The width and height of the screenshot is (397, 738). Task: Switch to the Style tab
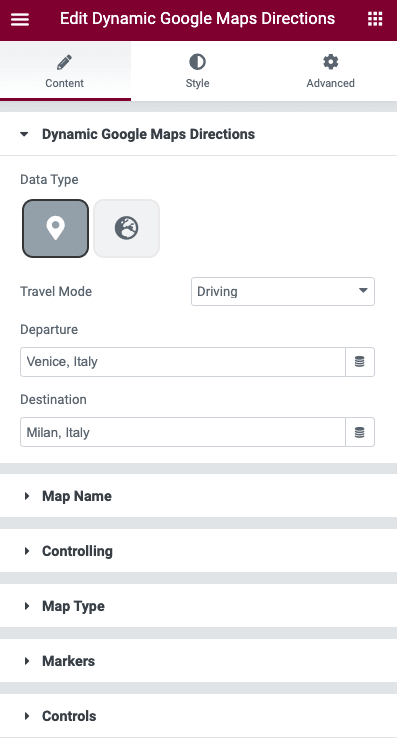coord(197,71)
